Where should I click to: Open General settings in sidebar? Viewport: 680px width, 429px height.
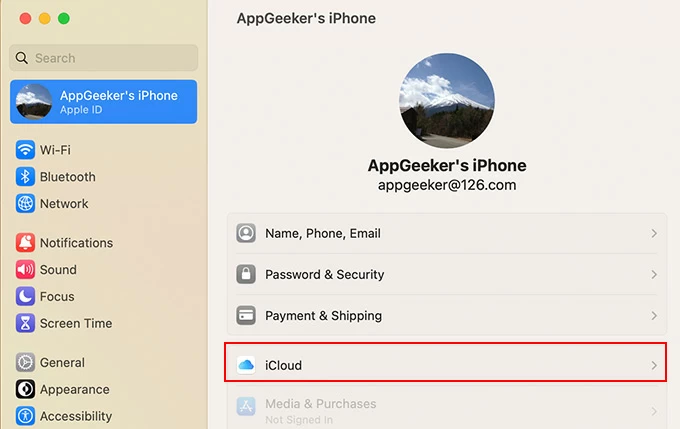pyautogui.click(x=62, y=363)
